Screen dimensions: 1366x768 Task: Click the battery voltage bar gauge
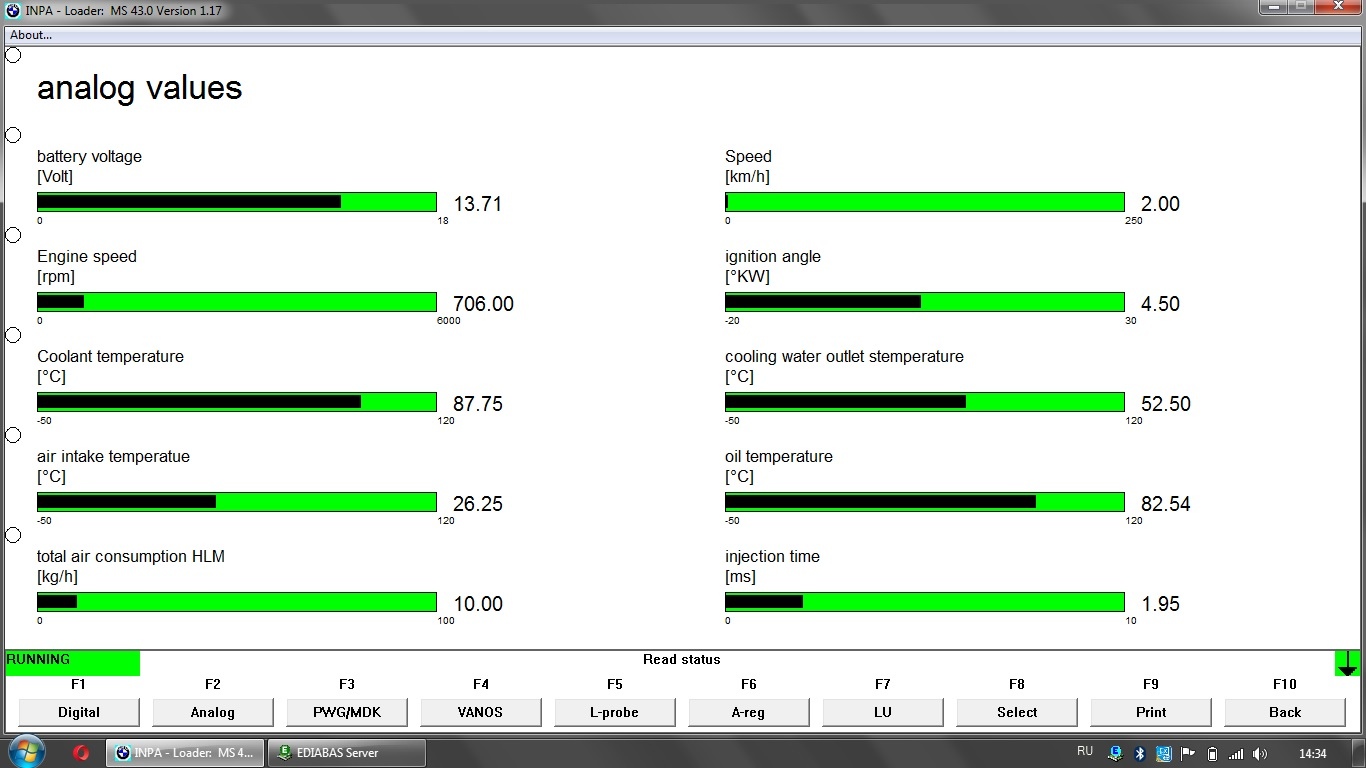237,202
